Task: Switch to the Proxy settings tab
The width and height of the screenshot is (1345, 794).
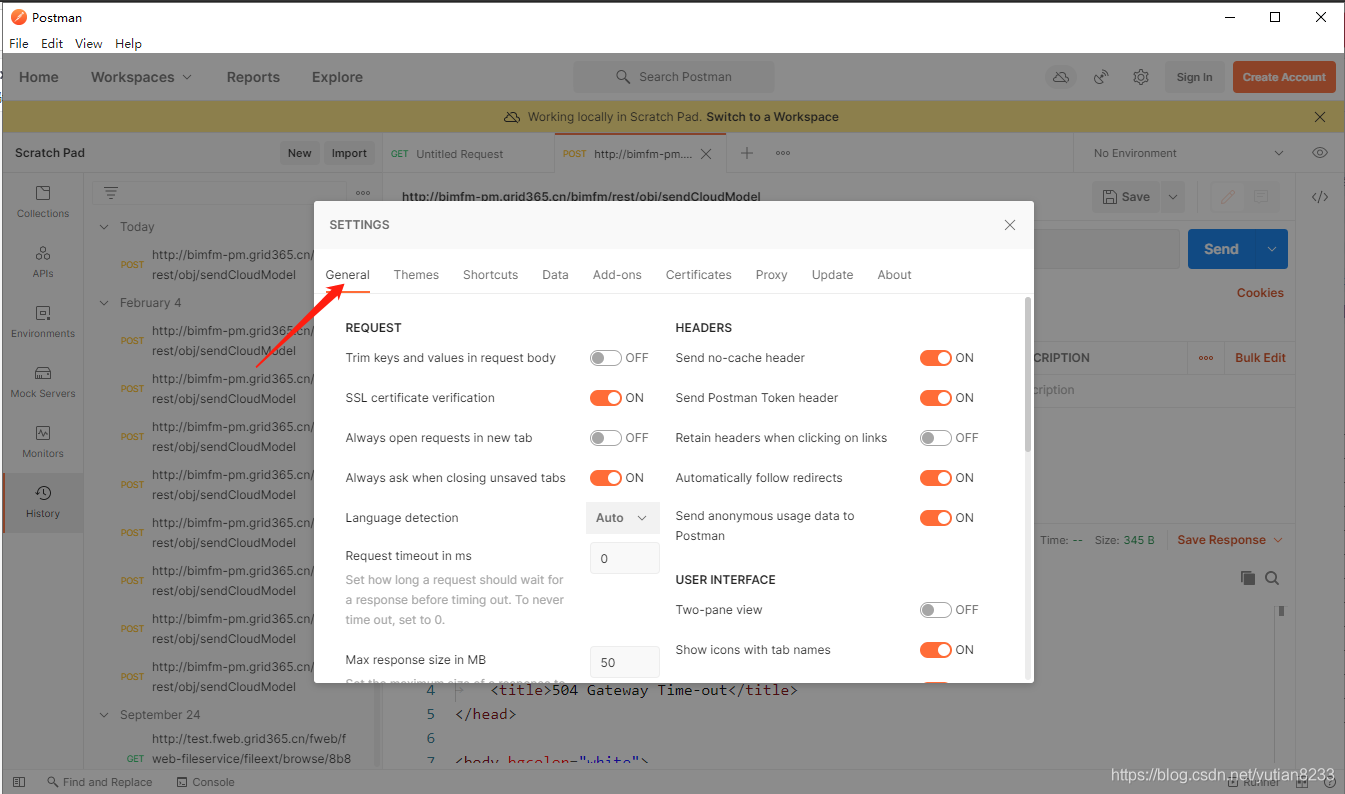Action: [771, 275]
